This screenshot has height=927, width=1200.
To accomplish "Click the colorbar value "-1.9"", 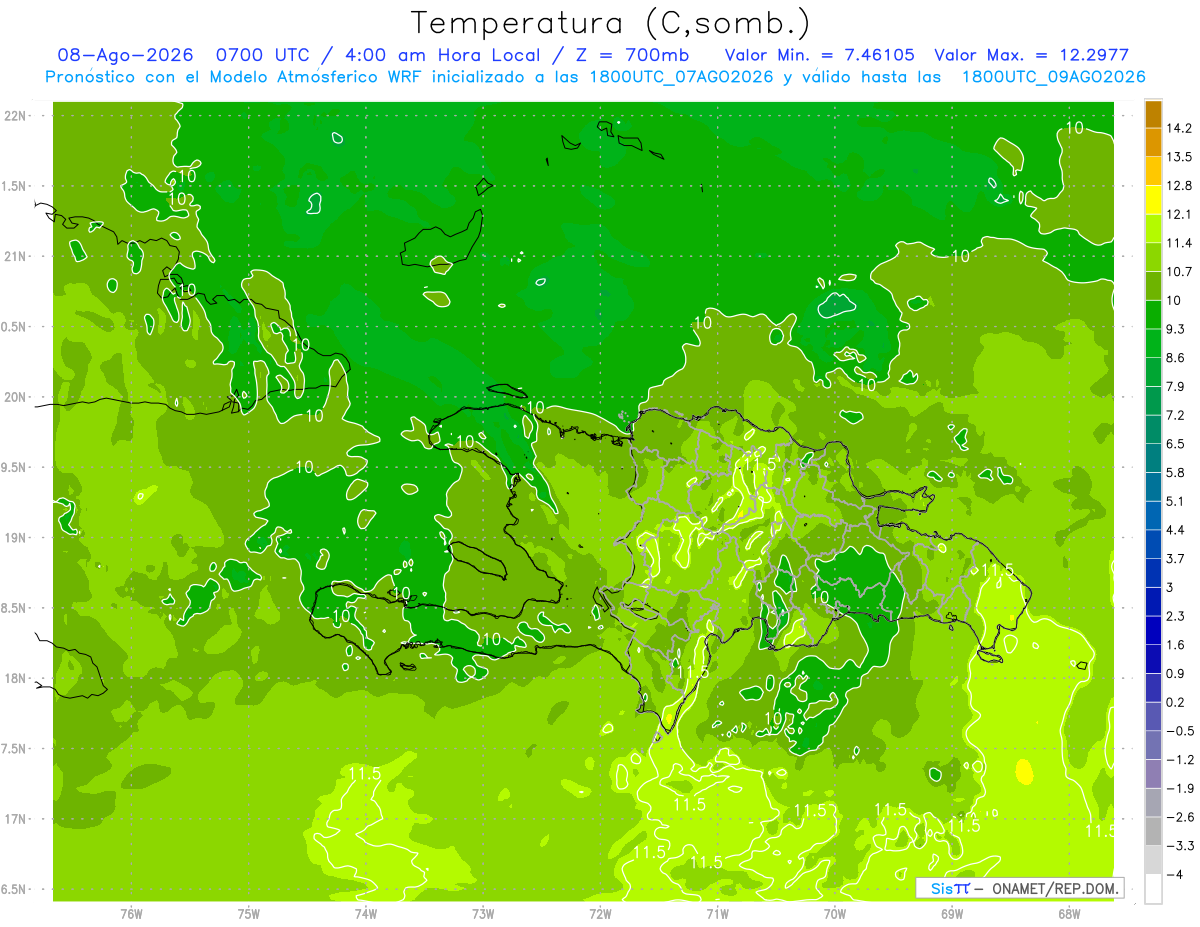I will [x=1179, y=788].
